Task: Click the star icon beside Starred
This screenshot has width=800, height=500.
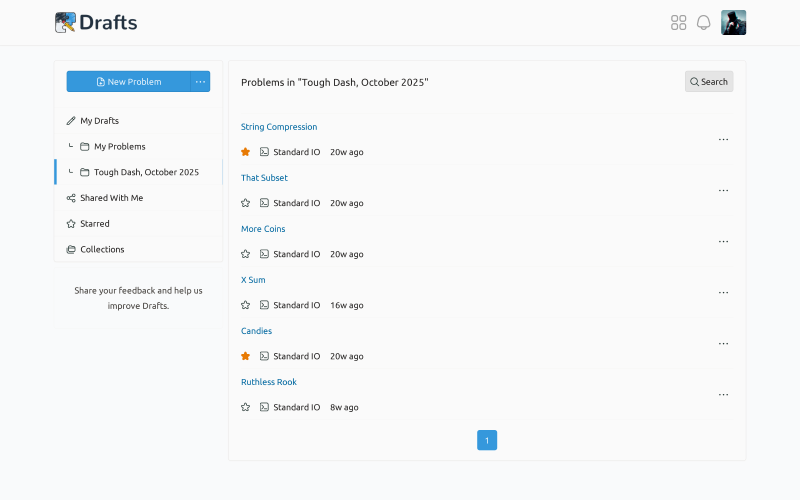Action: coord(71,223)
